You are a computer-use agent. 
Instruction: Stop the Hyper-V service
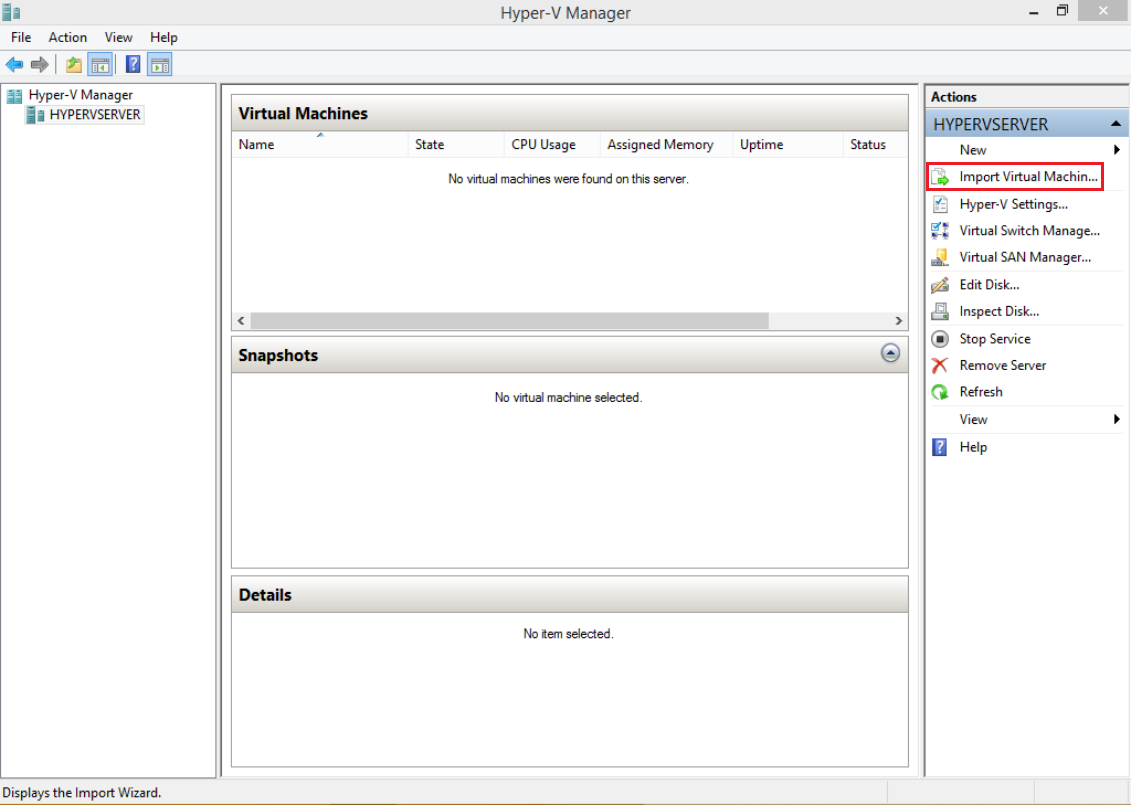click(x=993, y=338)
